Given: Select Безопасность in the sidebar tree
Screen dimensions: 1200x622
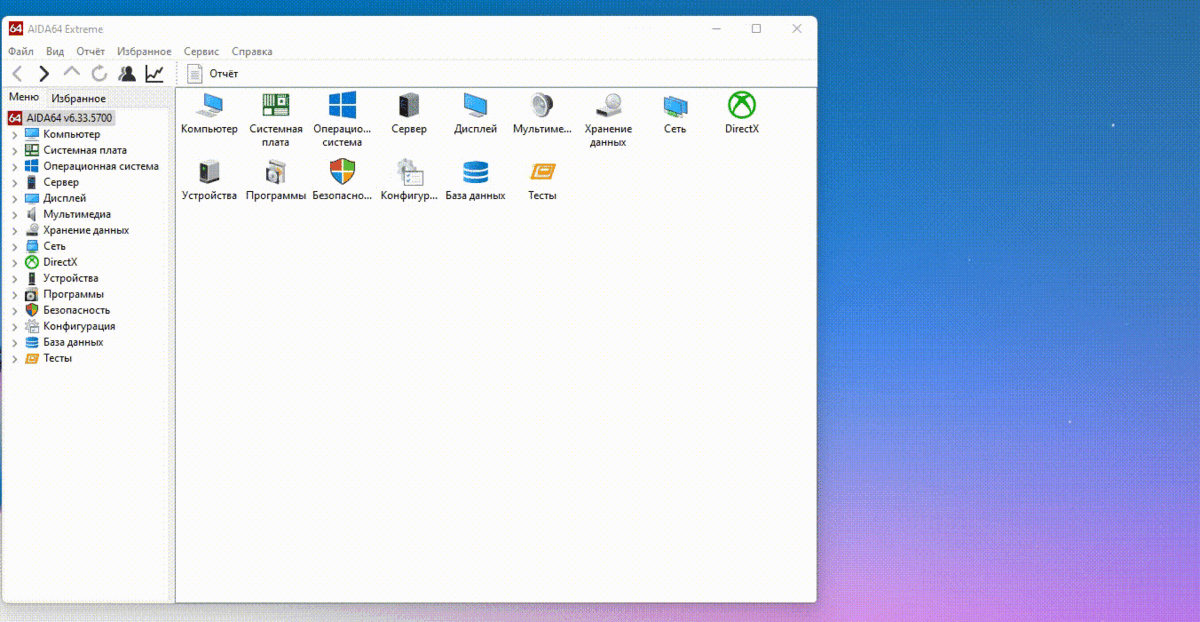Looking at the screenshot, I should click(x=77, y=310).
